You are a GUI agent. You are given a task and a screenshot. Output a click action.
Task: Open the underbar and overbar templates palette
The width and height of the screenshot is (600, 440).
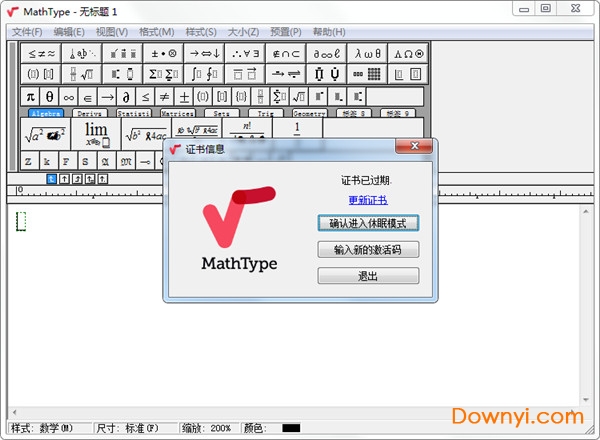click(245, 74)
